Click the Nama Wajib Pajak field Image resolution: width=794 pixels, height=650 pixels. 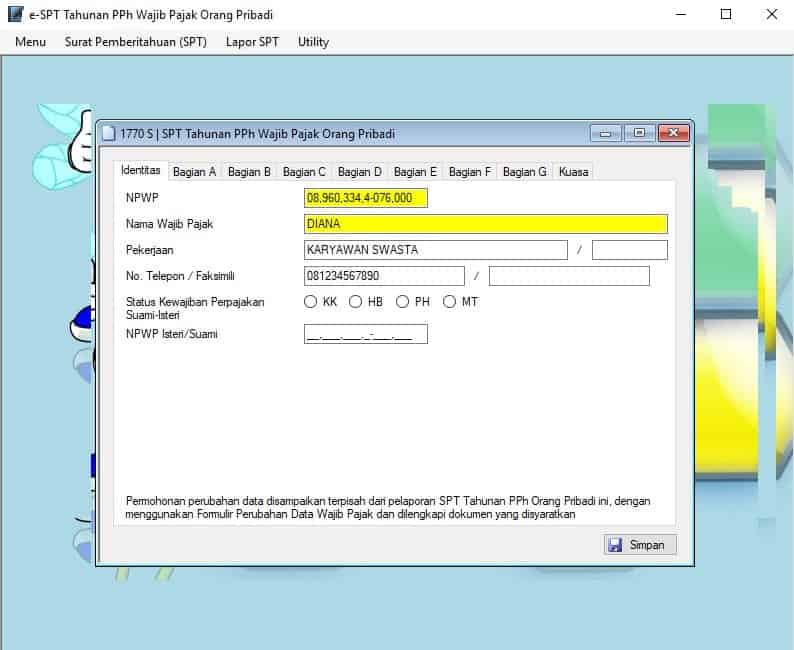point(486,224)
